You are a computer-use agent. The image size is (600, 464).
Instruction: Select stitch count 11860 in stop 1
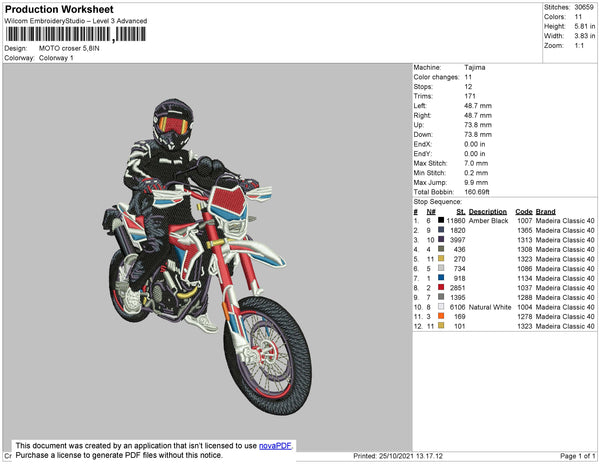coord(456,221)
